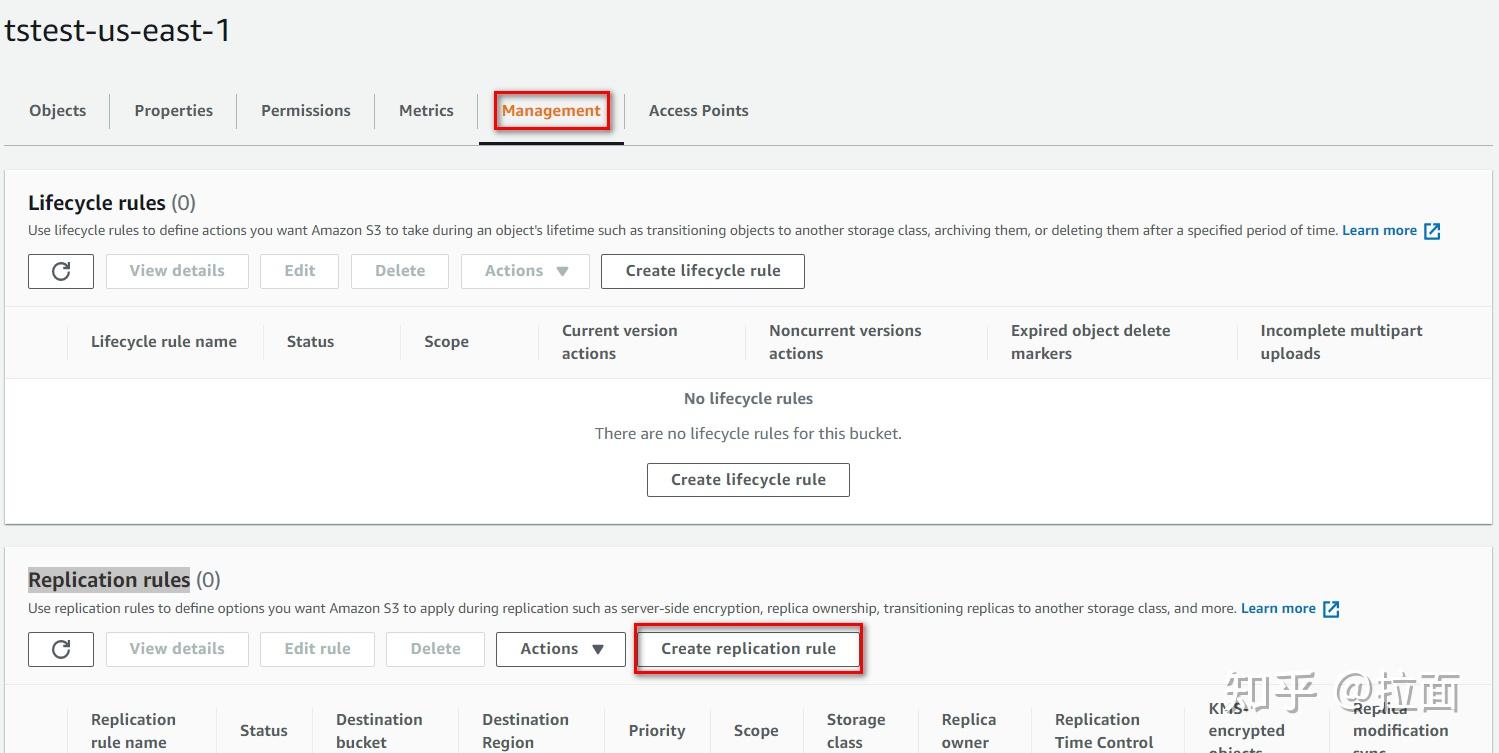Refresh the Replication rules list
Screen dimensions: 1499x753
(x=60, y=648)
